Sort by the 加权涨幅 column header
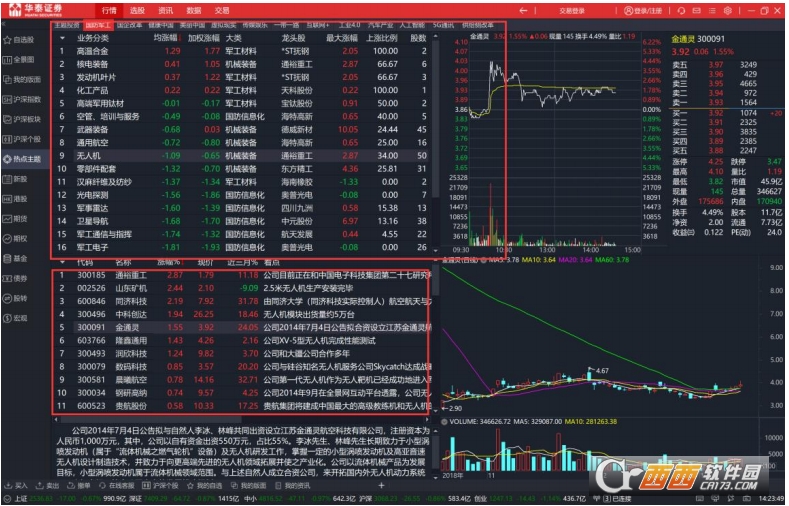This screenshot has height=506, width=789. point(204,38)
